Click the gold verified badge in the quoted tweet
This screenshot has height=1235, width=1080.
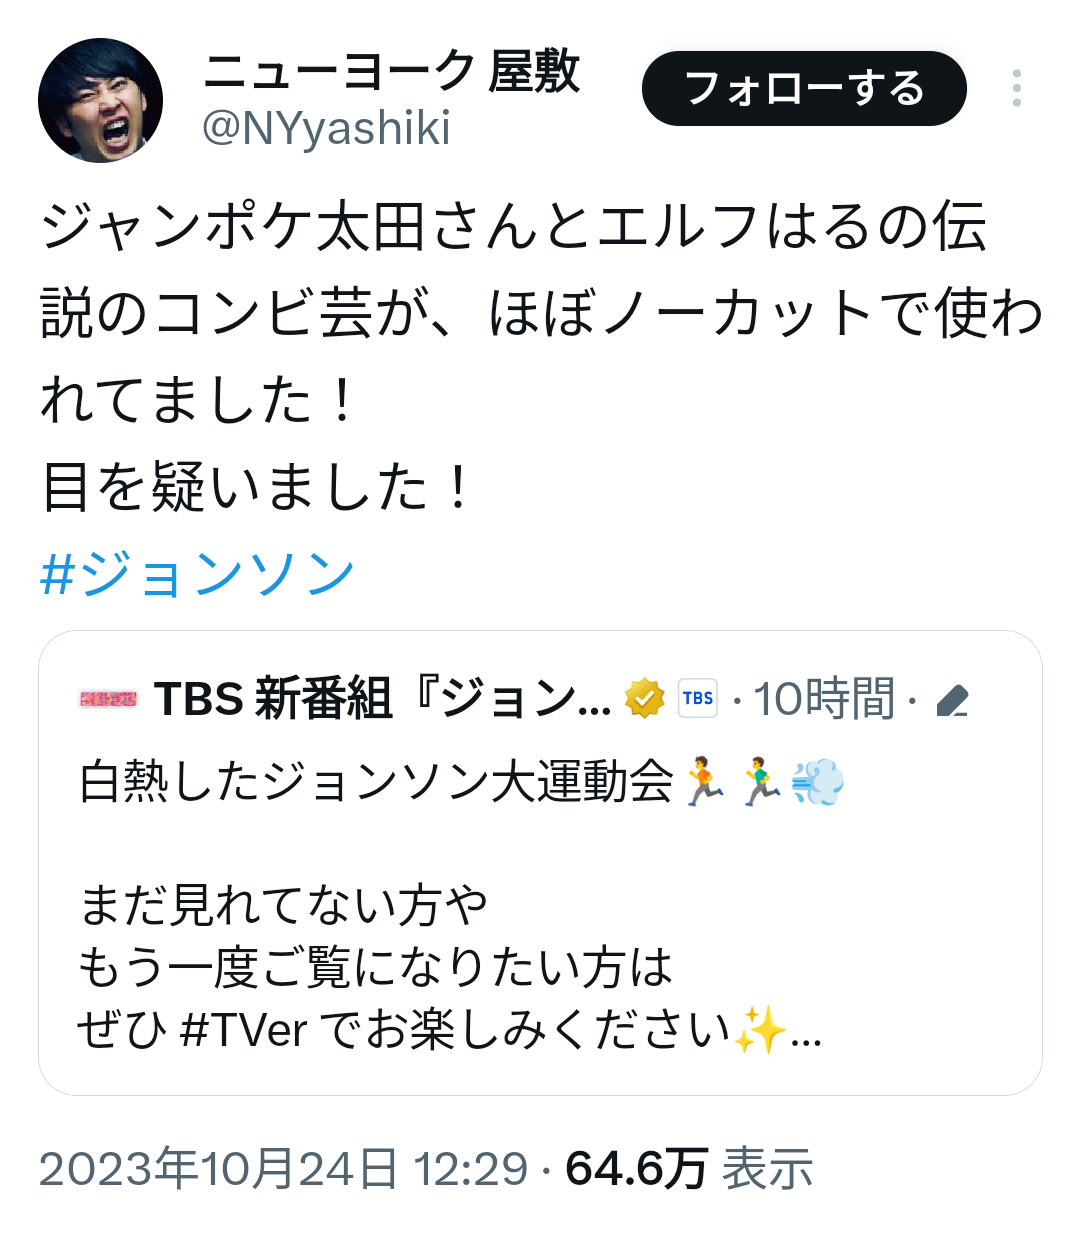[645, 698]
